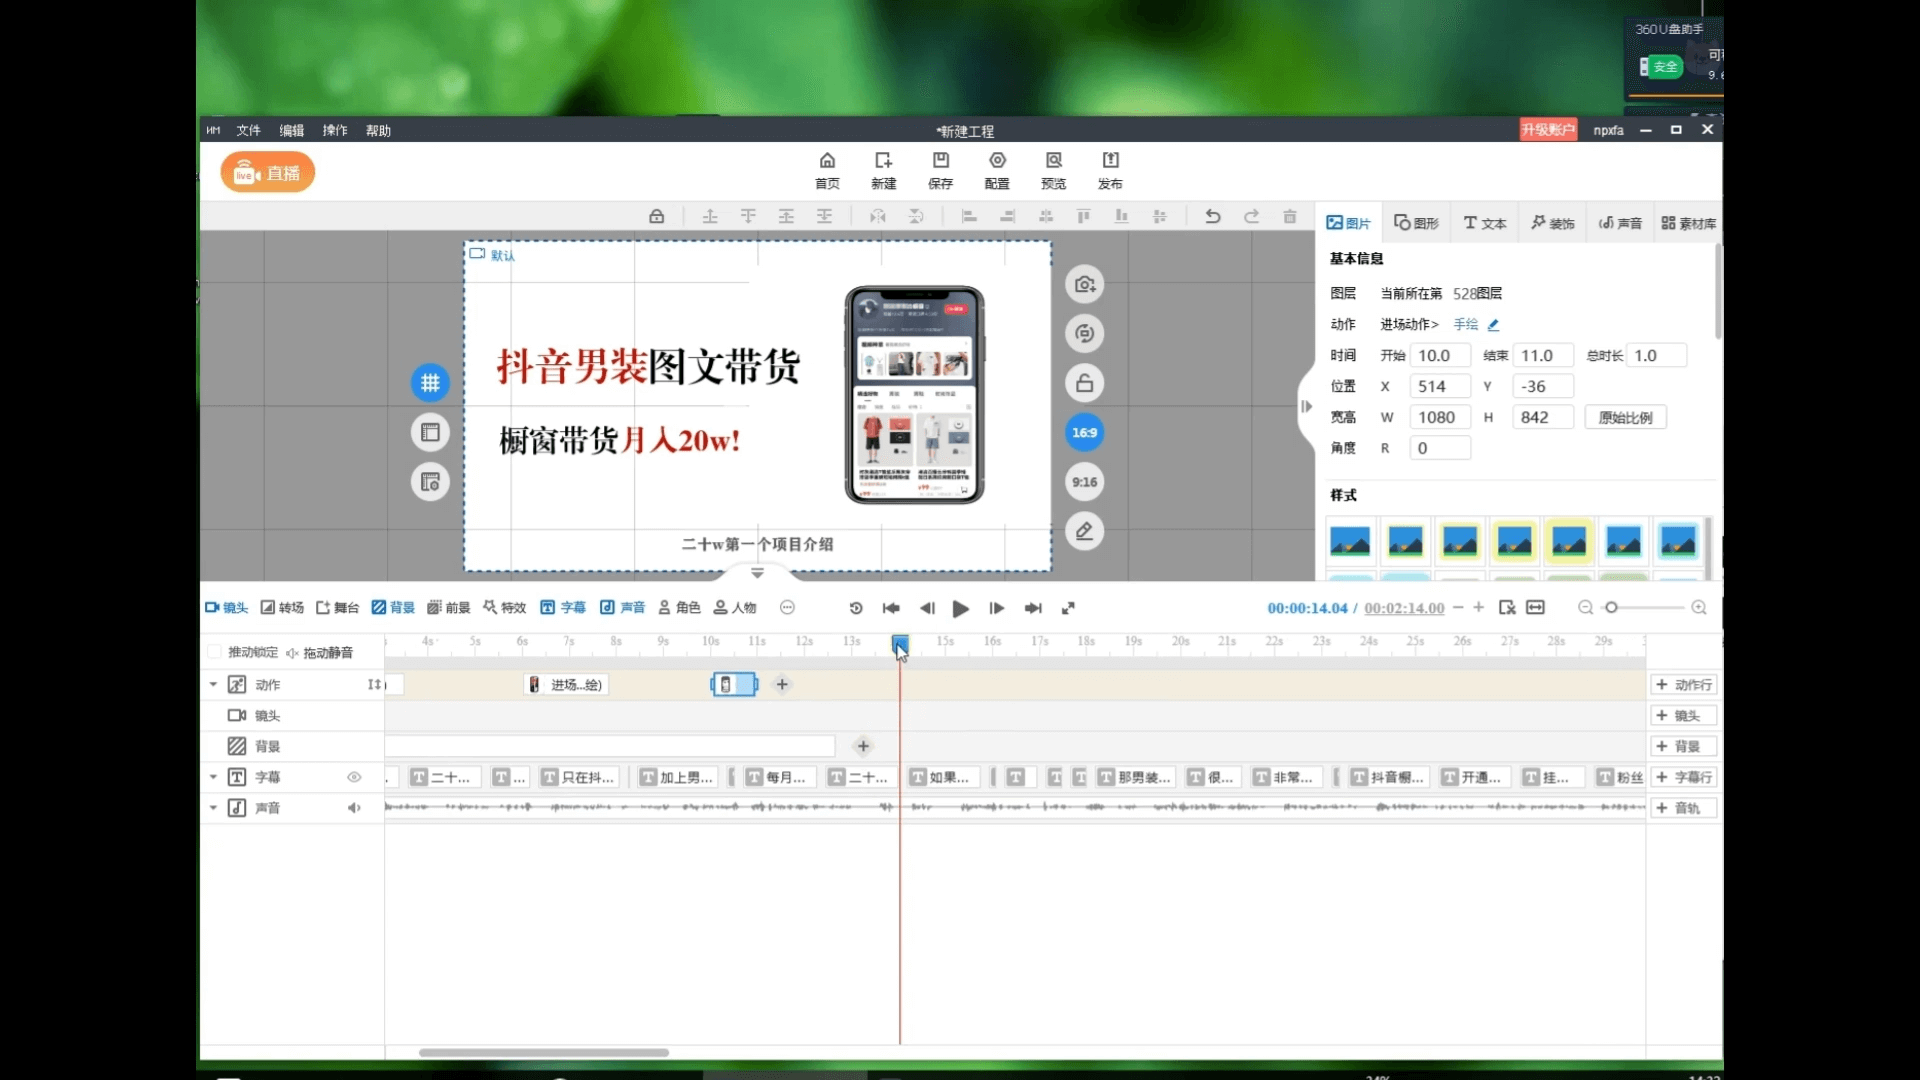Open the 操作 menu
The height and width of the screenshot is (1080, 1920).
pos(335,130)
